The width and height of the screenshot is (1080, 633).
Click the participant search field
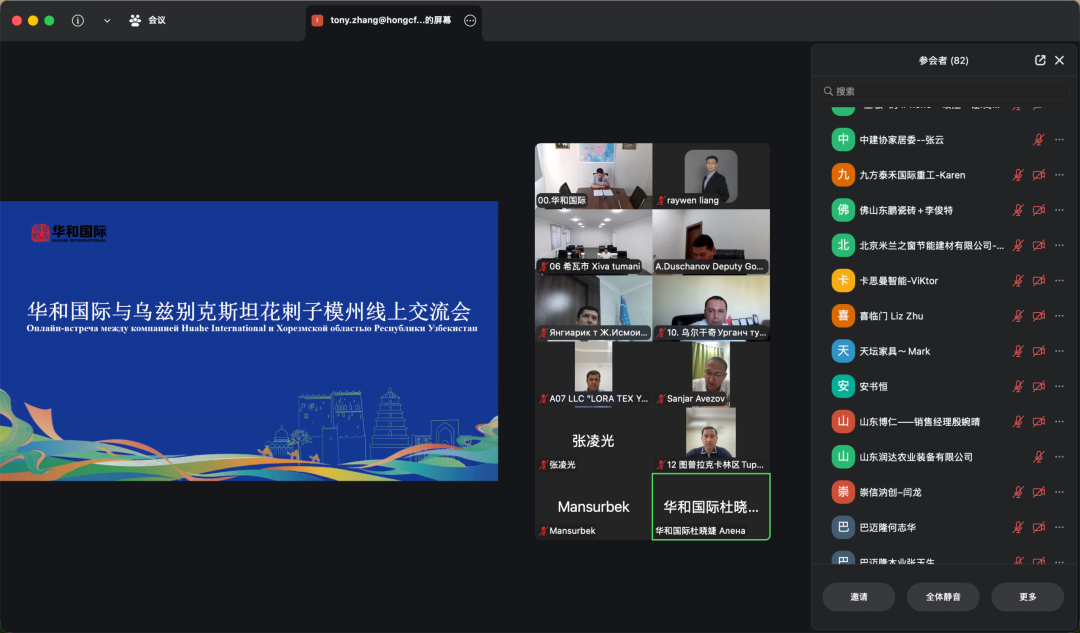(944, 91)
